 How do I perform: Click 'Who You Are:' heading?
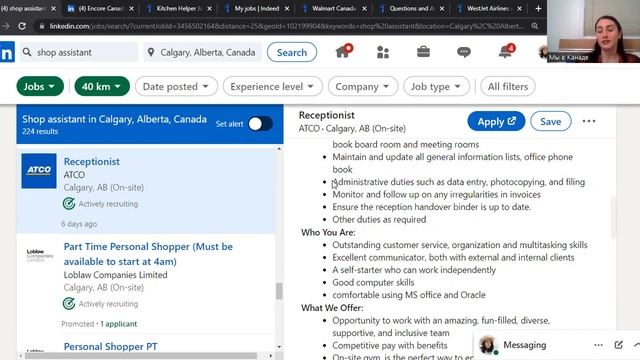(328, 232)
